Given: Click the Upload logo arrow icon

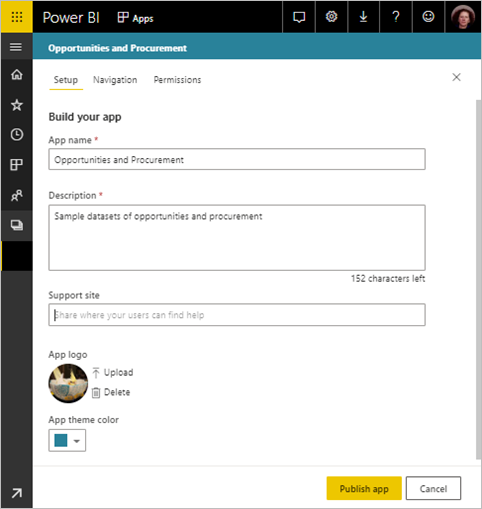Looking at the screenshot, I should click(96, 373).
